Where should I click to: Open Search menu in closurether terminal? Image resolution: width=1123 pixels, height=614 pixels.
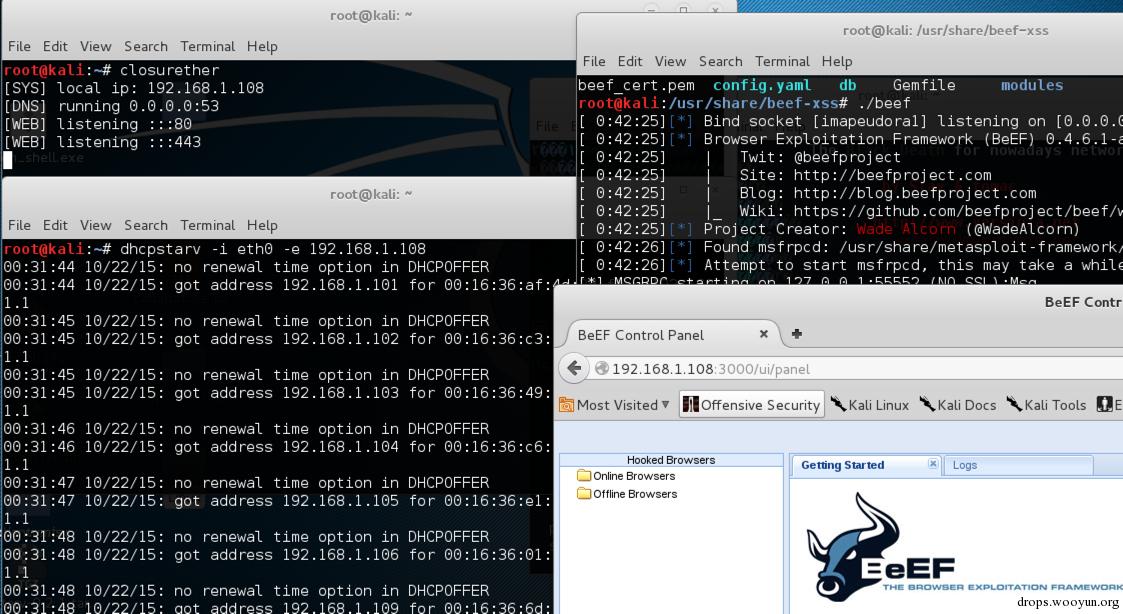[x=145, y=47]
